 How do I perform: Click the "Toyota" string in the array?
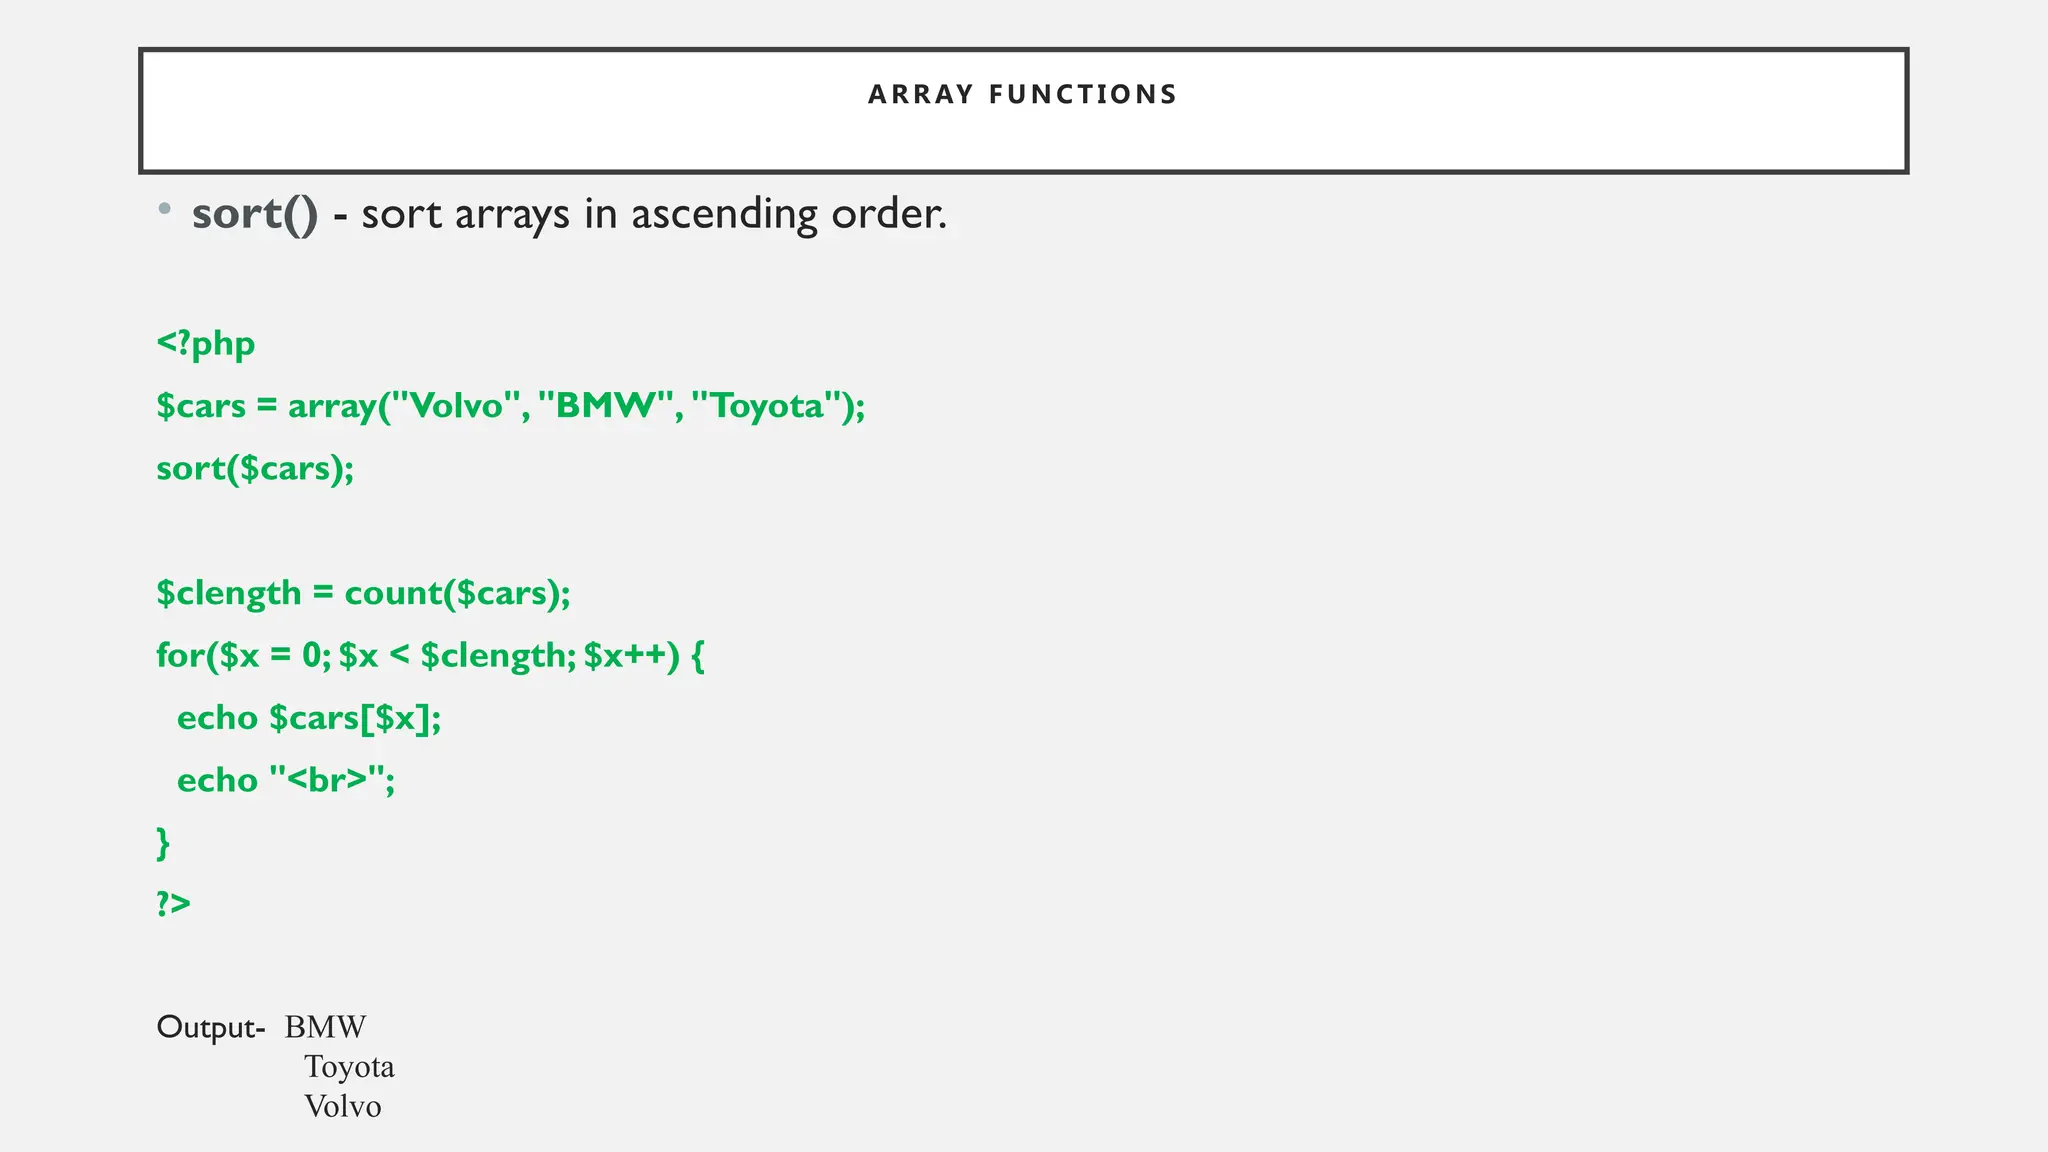(x=766, y=406)
